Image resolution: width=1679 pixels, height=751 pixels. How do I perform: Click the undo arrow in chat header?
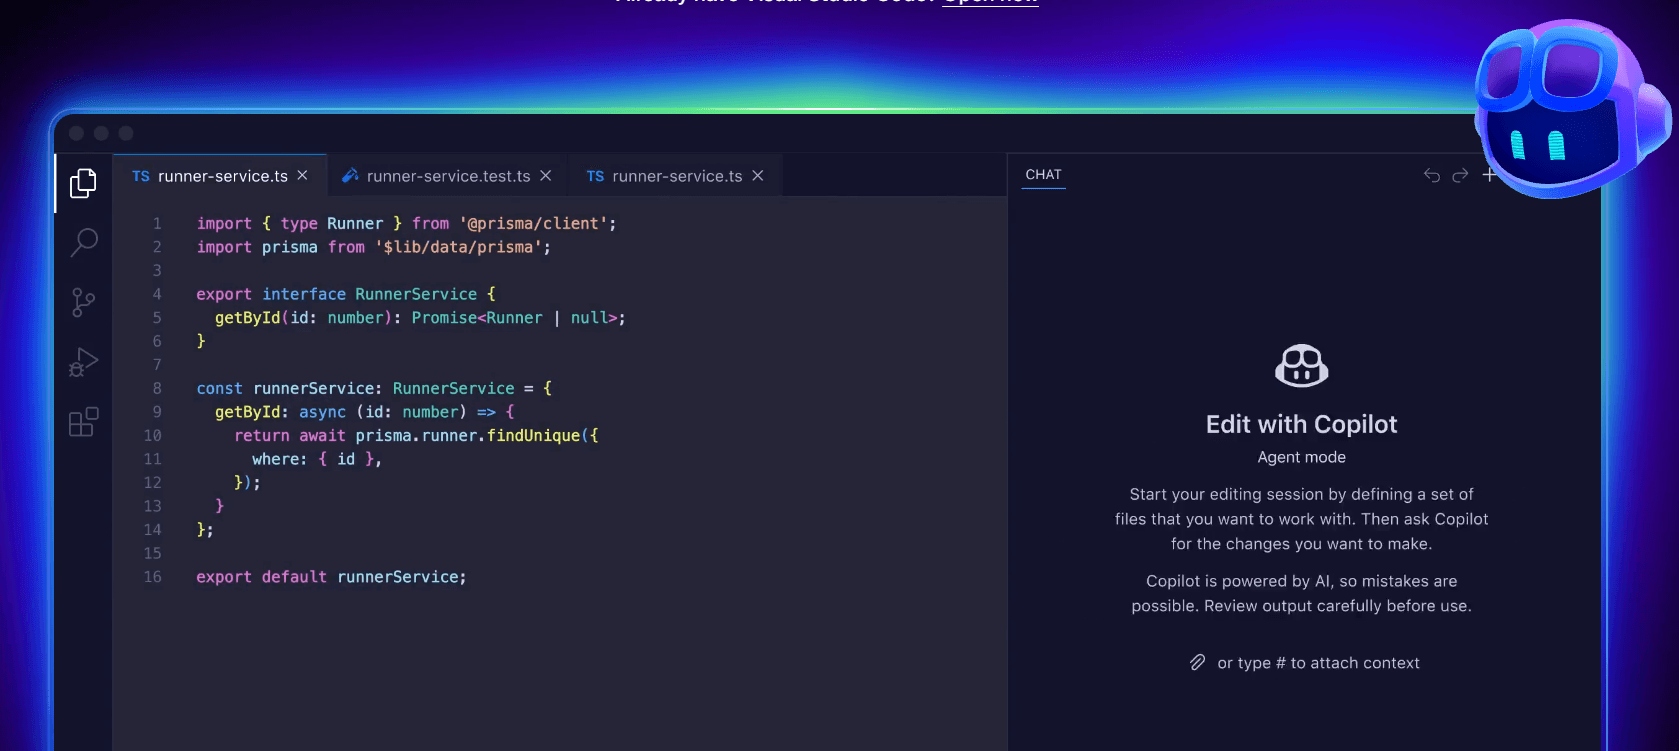click(x=1432, y=175)
